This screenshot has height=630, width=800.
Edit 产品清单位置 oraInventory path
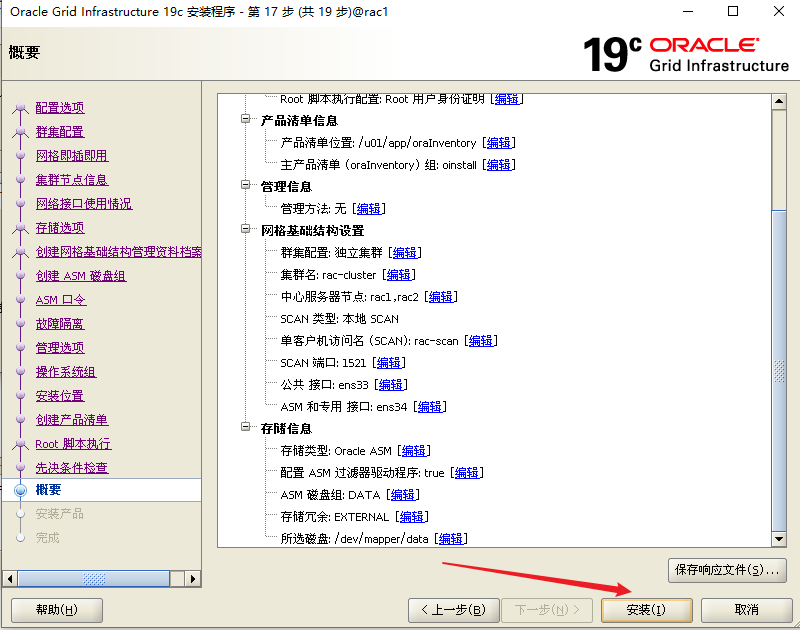point(499,143)
